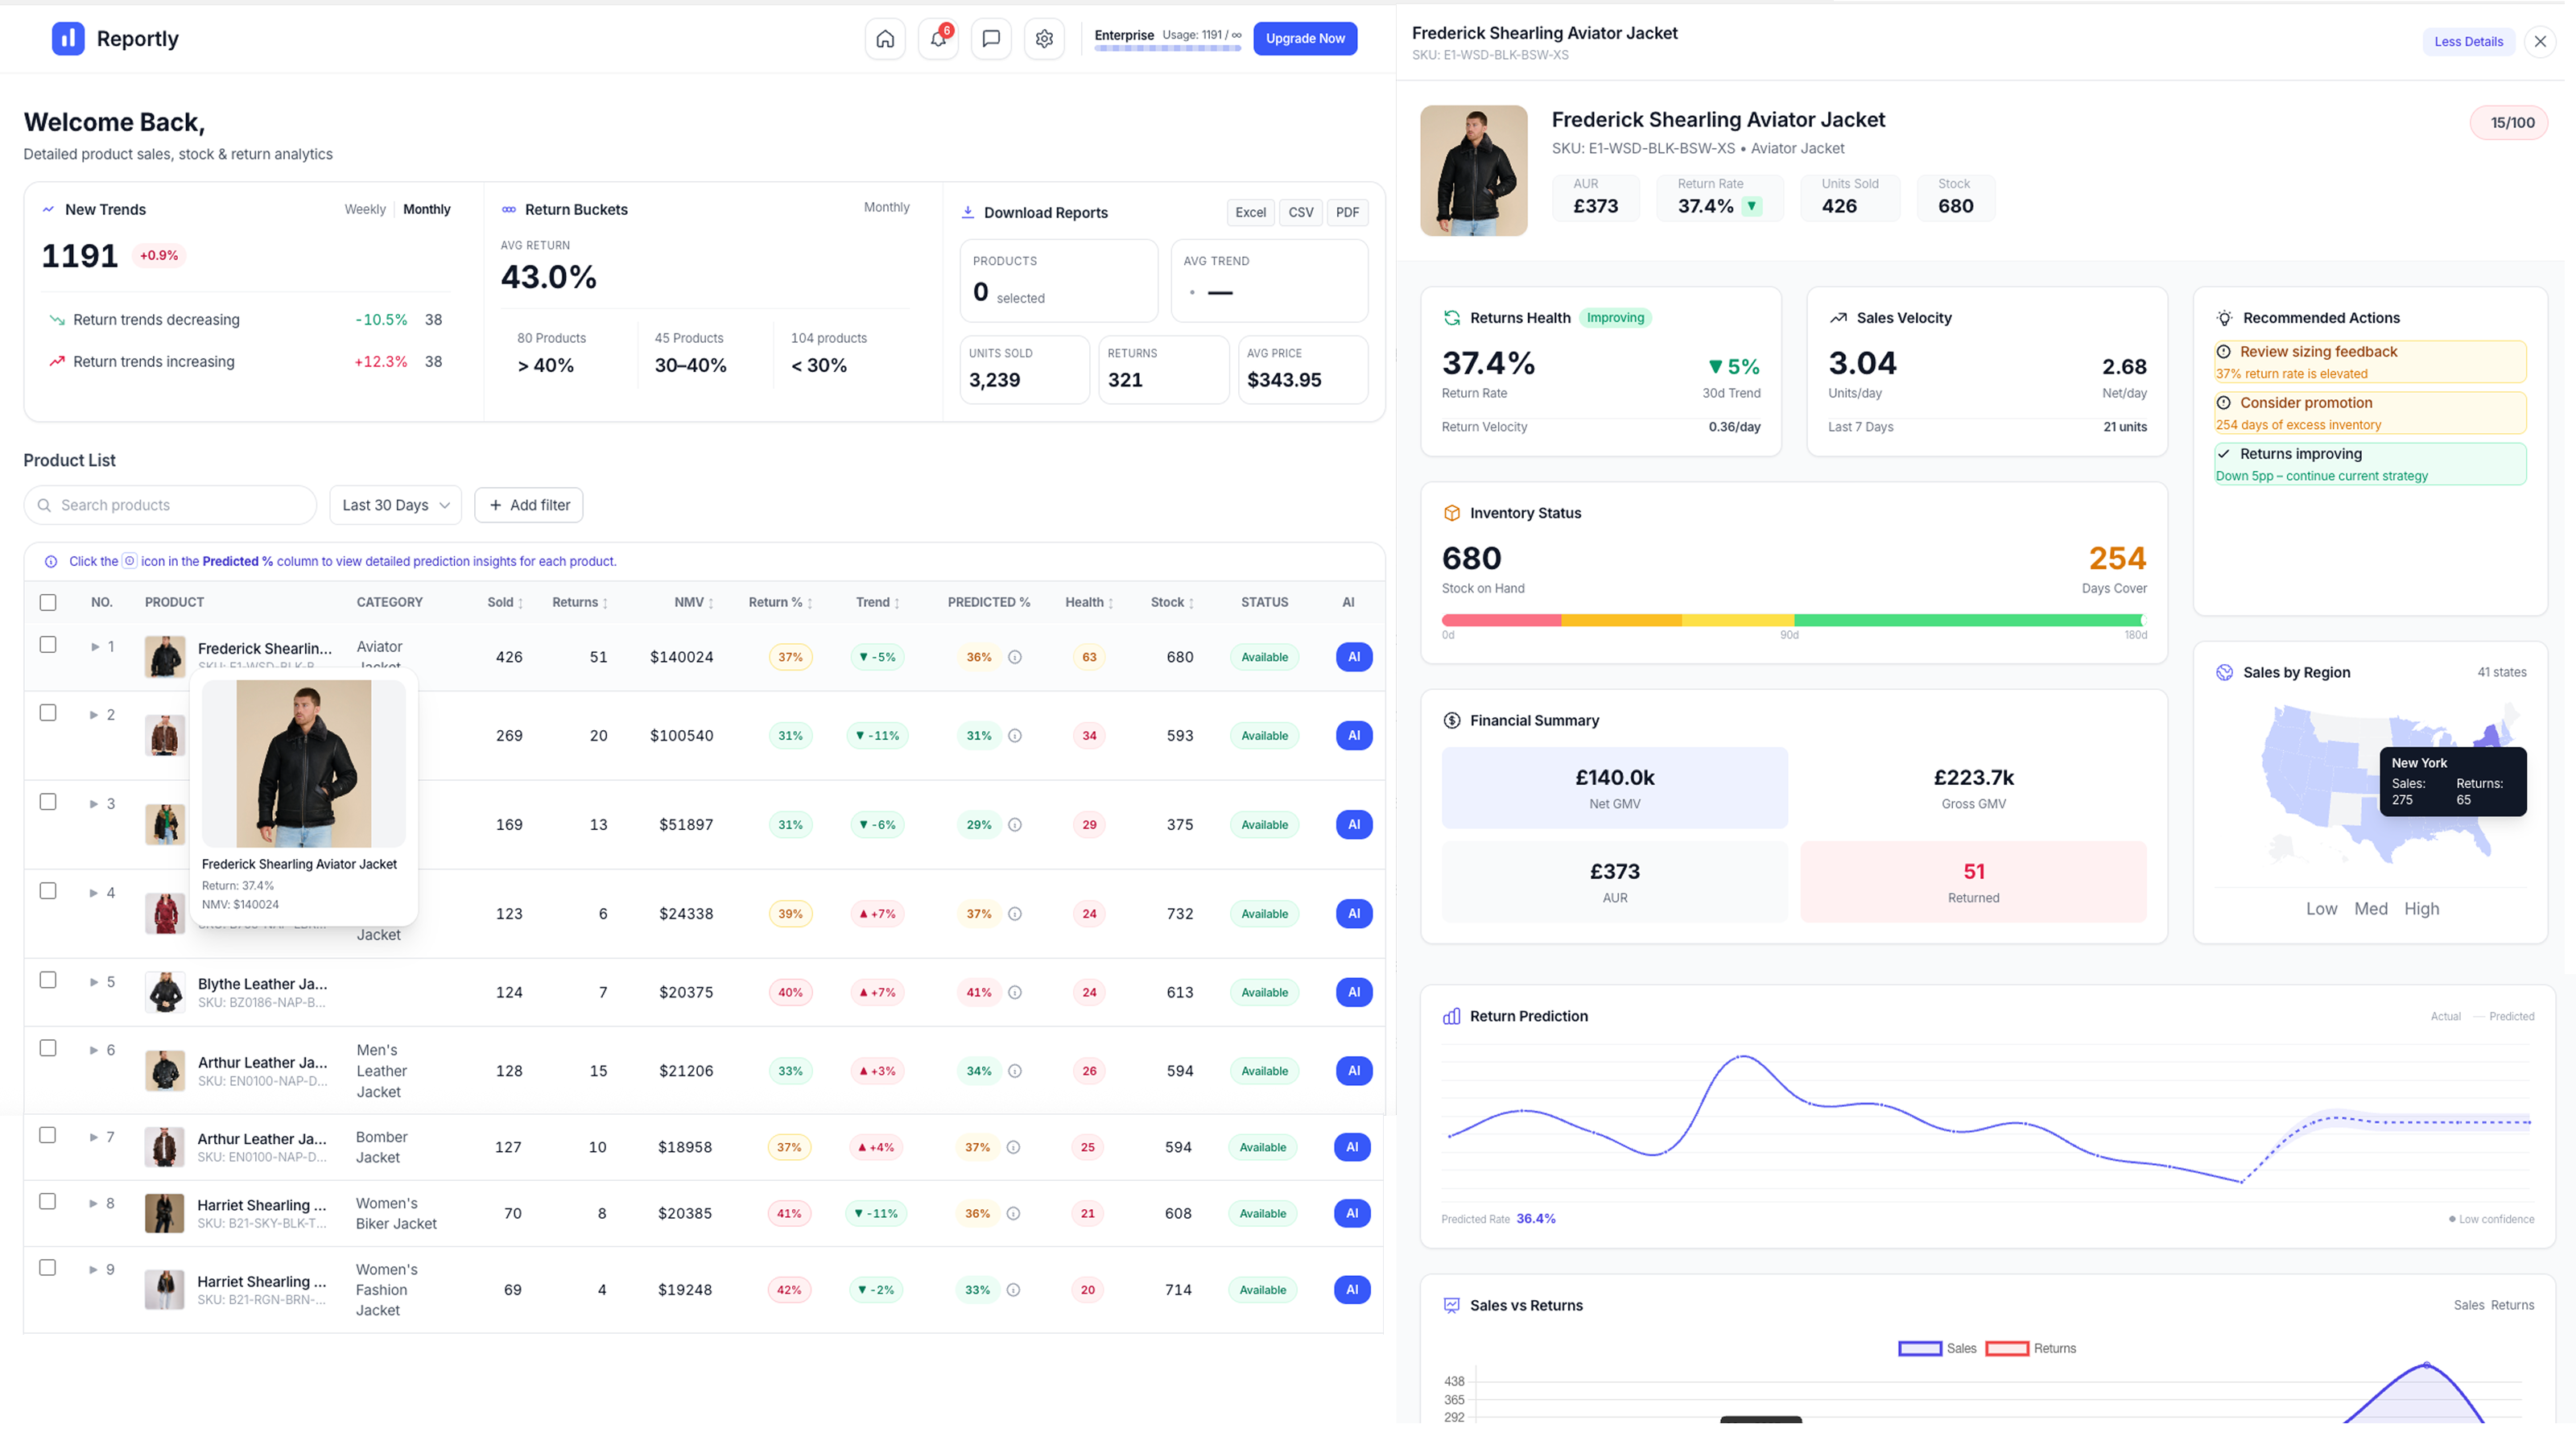The height and width of the screenshot is (1449, 2576).
Task: Expand row 6 Arthur Leather Jacket details
Action: [x=94, y=1050]
